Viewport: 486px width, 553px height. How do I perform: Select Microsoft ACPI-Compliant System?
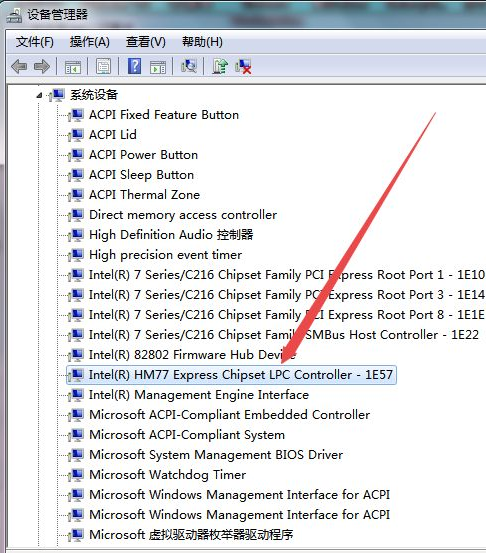pyautogui.click(x=187, y=434)
